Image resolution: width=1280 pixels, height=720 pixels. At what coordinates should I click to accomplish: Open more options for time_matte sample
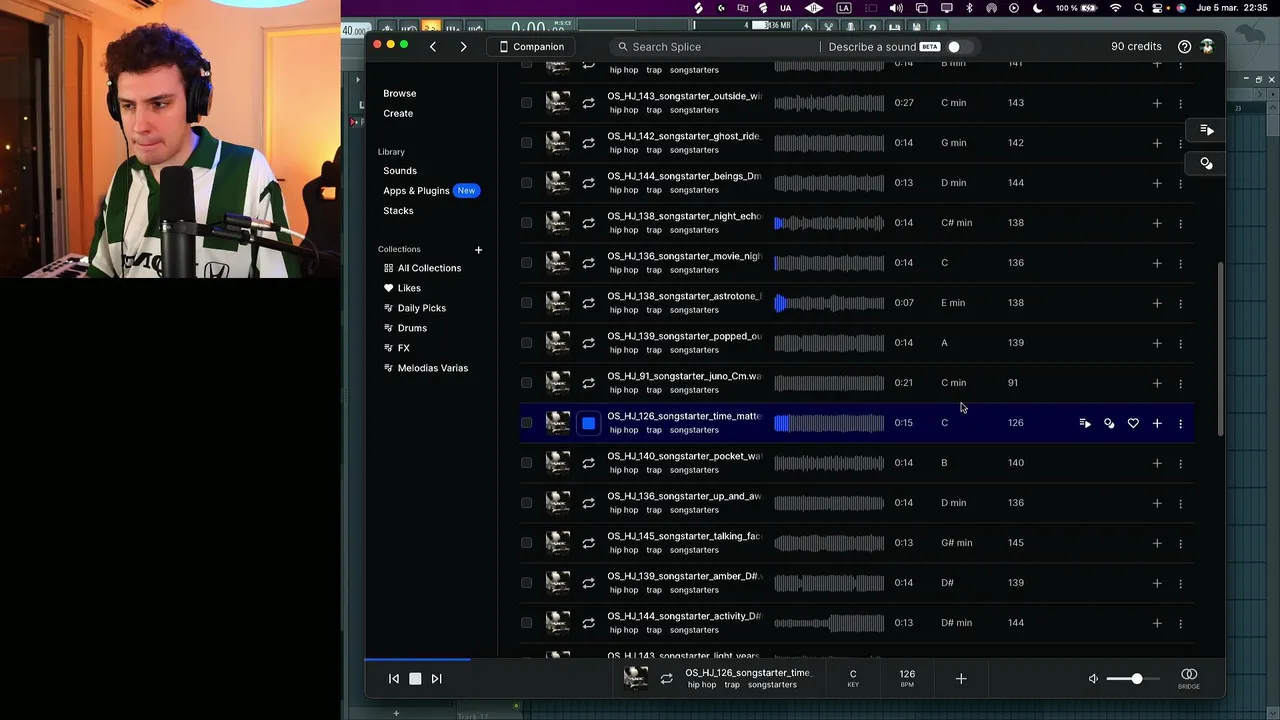[x=1180, y=423]
